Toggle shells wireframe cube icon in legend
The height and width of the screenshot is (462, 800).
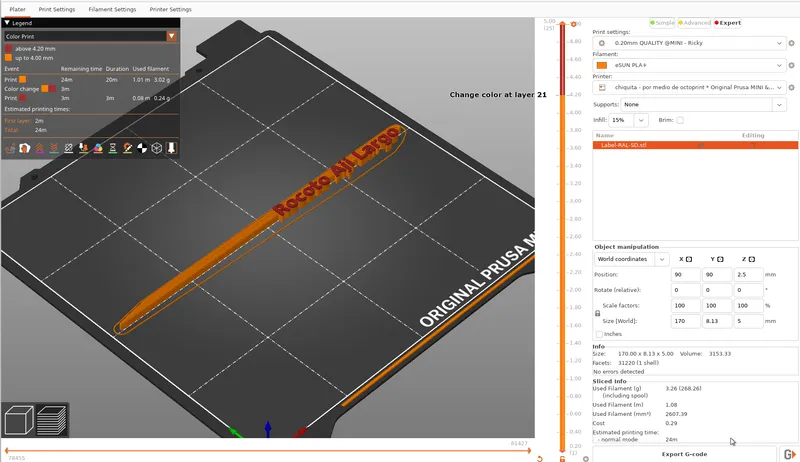point(157,148)
